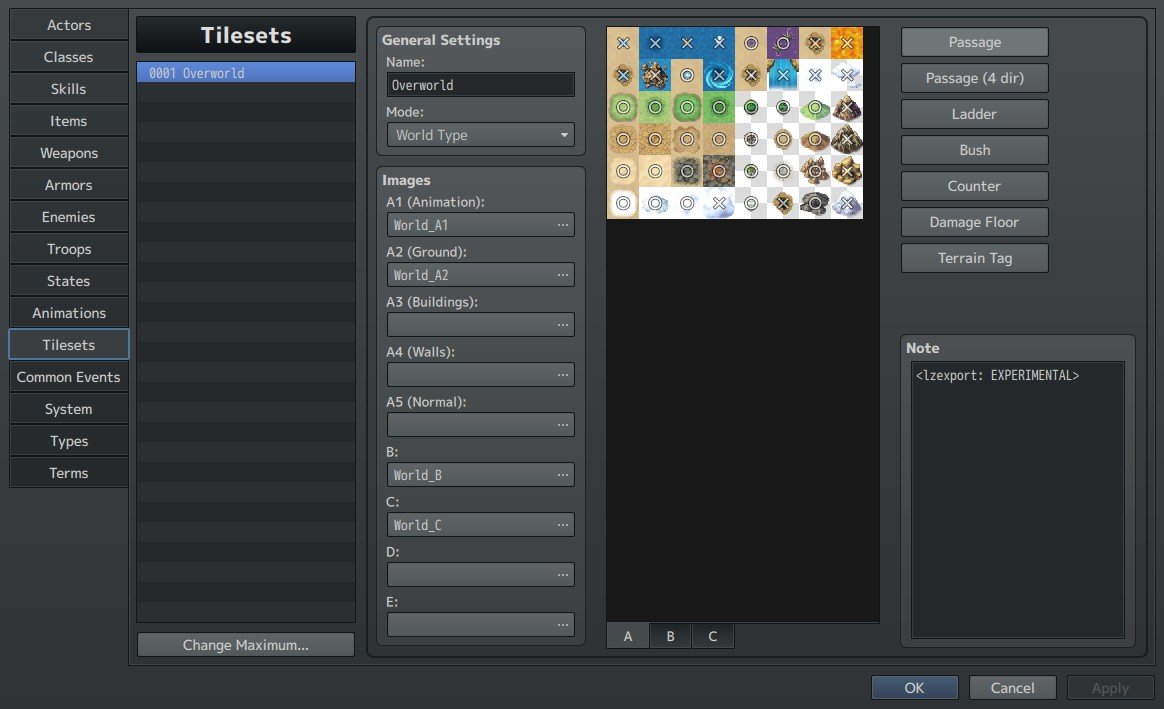Activate the Damage Floor mode

[x=975, y=222]
